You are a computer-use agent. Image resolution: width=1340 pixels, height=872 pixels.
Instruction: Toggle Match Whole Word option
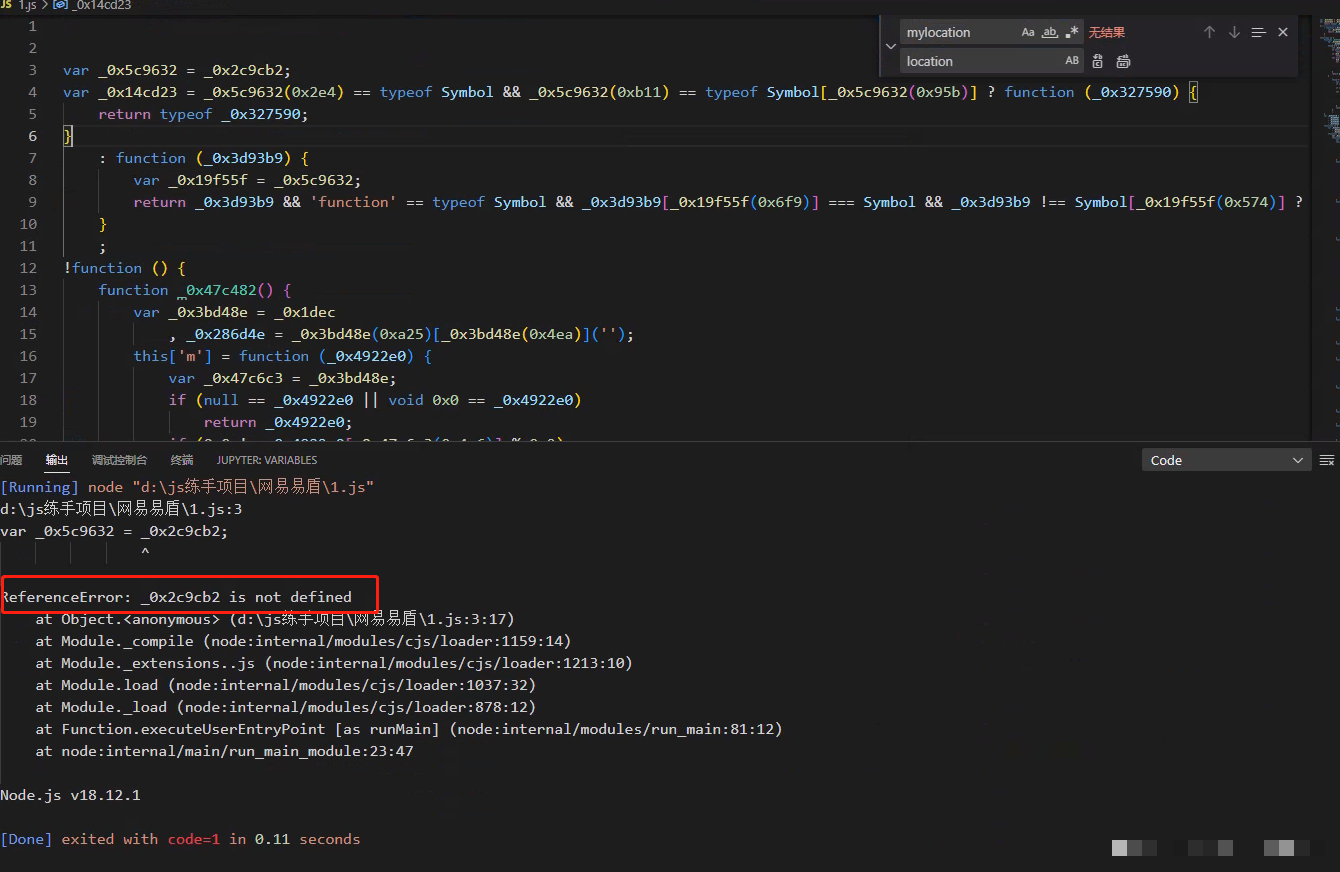[x=1050, y=33]
